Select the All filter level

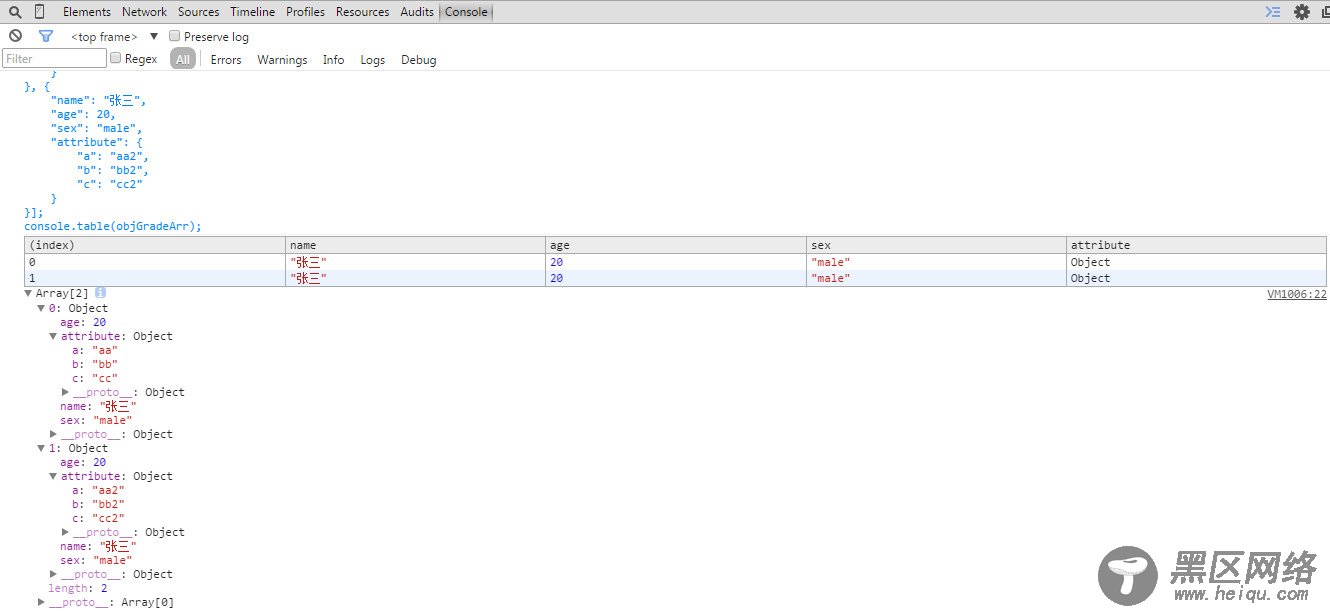183,60
